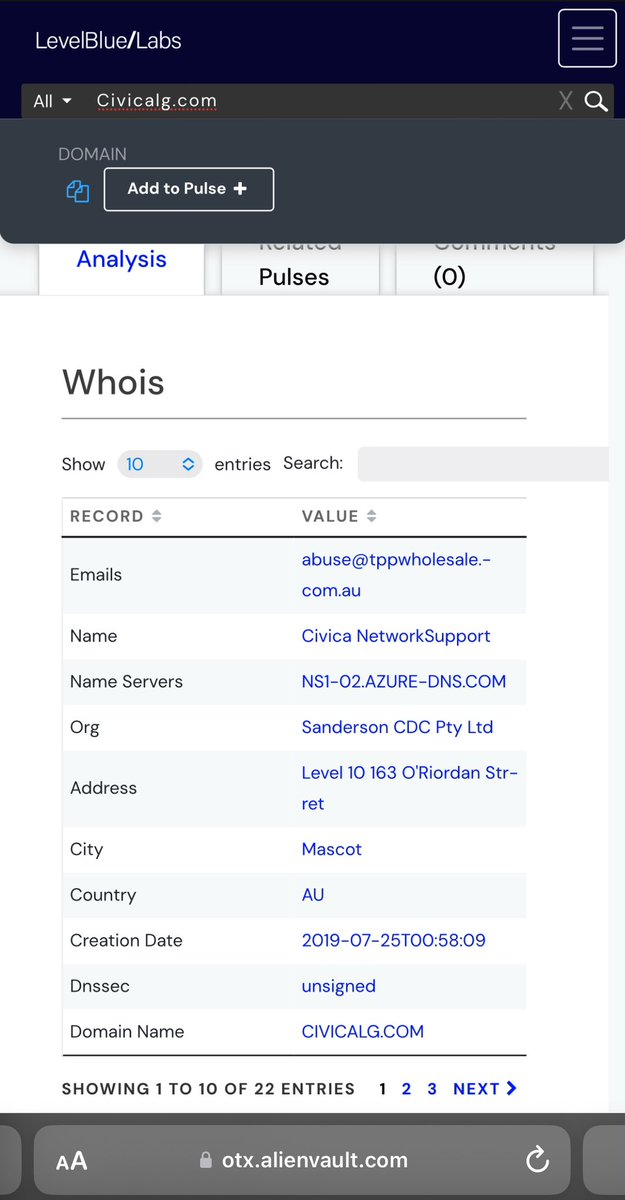Switch to the Analysis tab
Image resolution: width=625 pixels, height=1200 pixels.
tap(121, 260)
